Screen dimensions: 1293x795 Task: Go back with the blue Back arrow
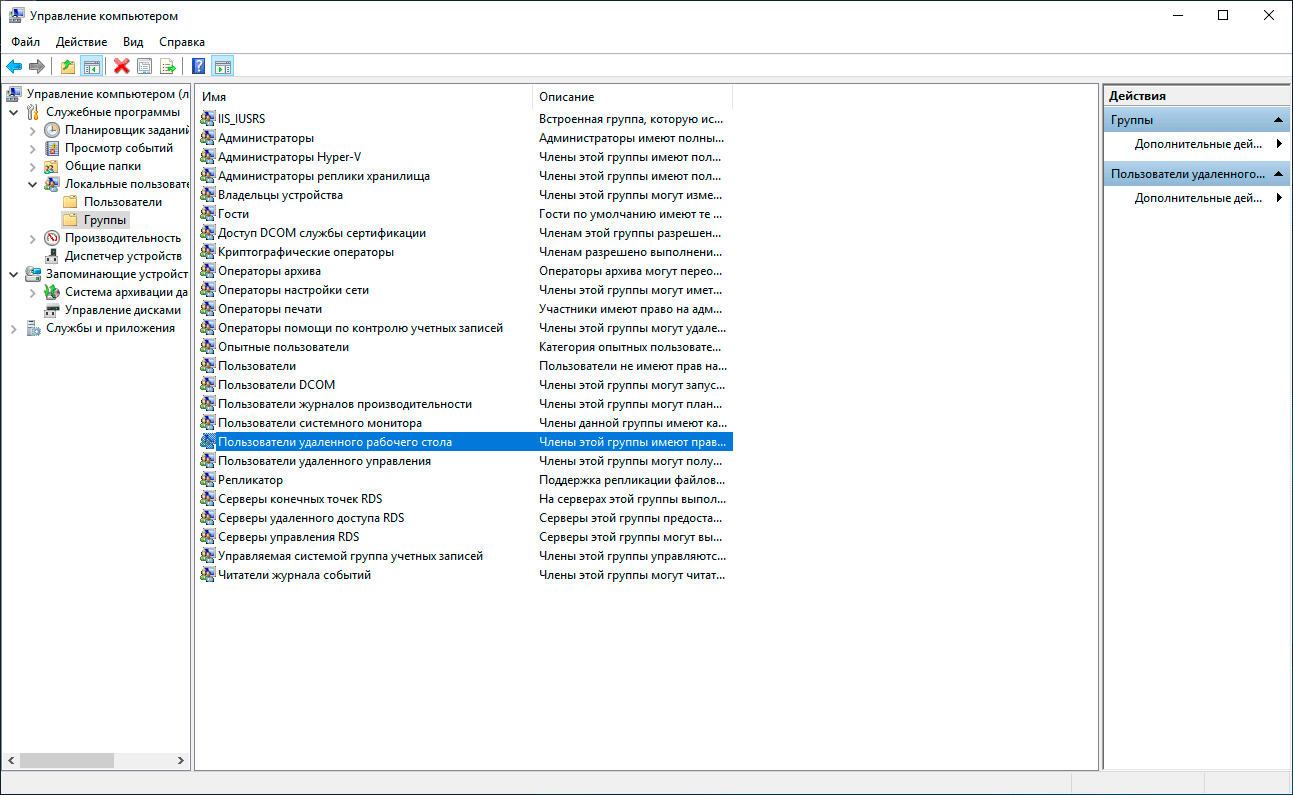point(14,67)
